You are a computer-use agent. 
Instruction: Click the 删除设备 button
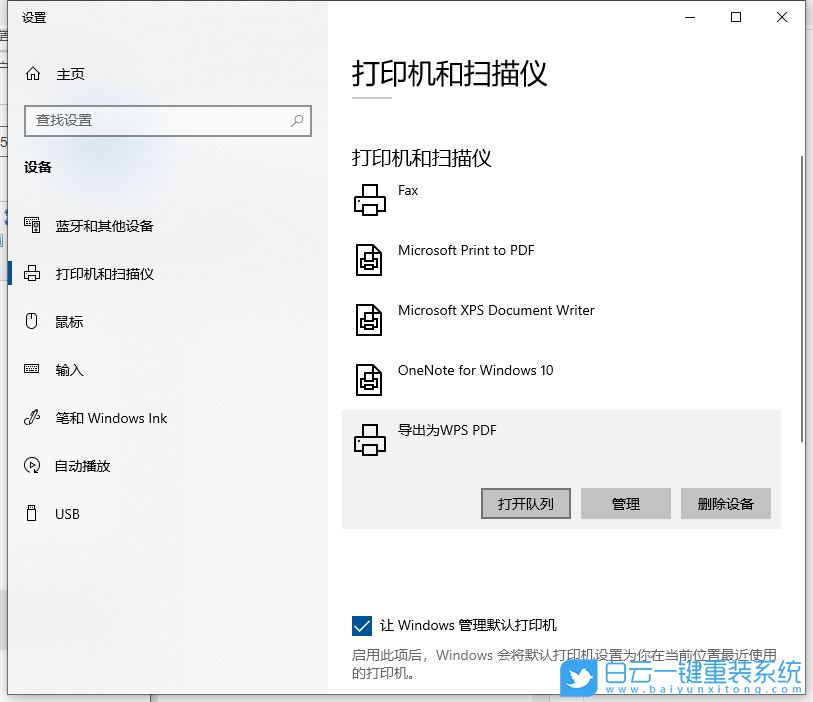pyautogui.click(x=726, y=503)
